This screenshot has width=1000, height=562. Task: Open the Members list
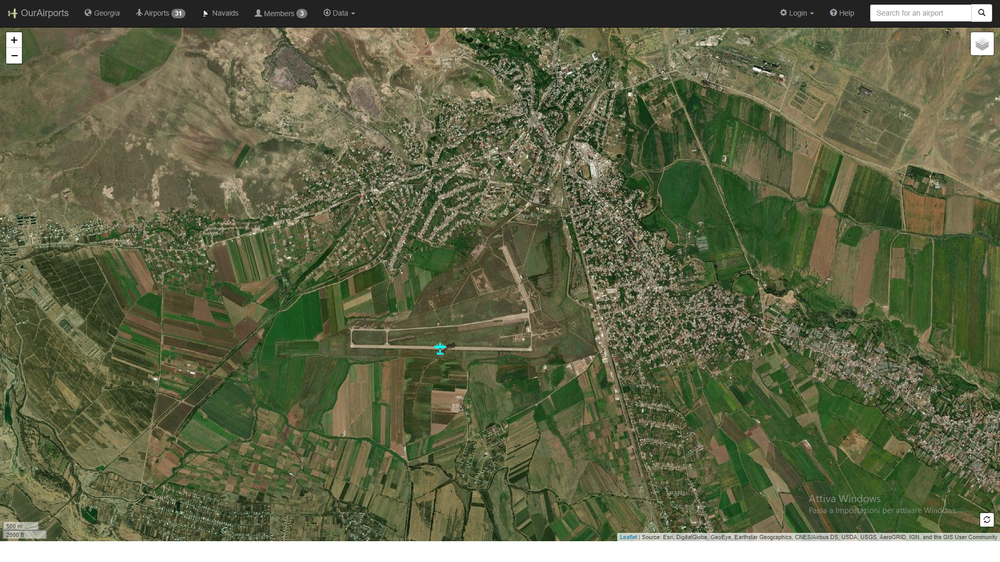pyautogui.click(x=281, y=13)
